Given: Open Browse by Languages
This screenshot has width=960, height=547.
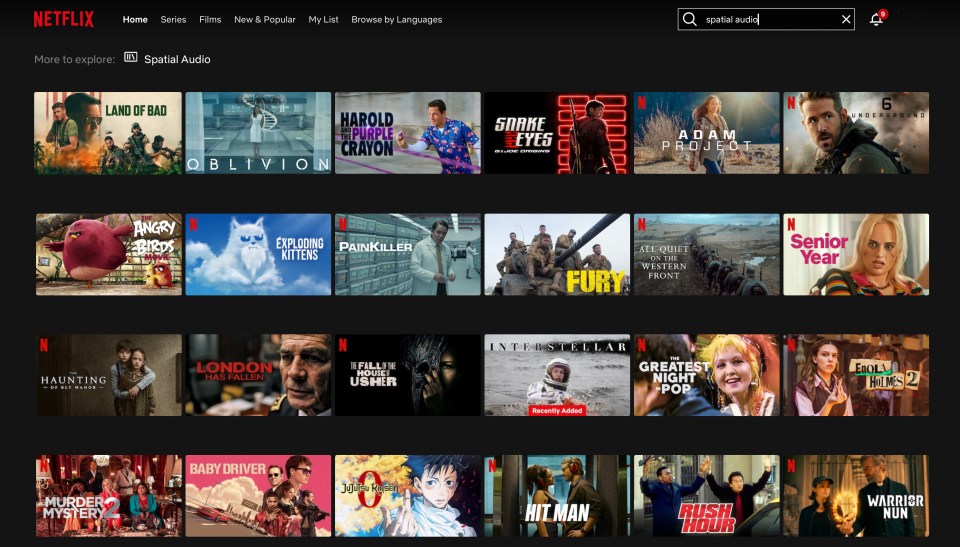Looking at the screenshot, I should [x=397, y=20].
